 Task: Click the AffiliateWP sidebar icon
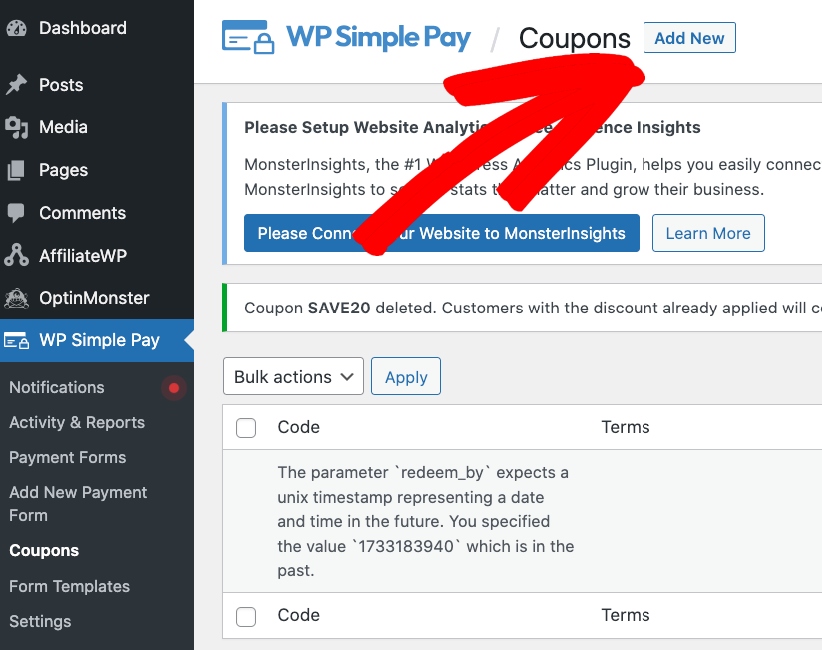16,256
